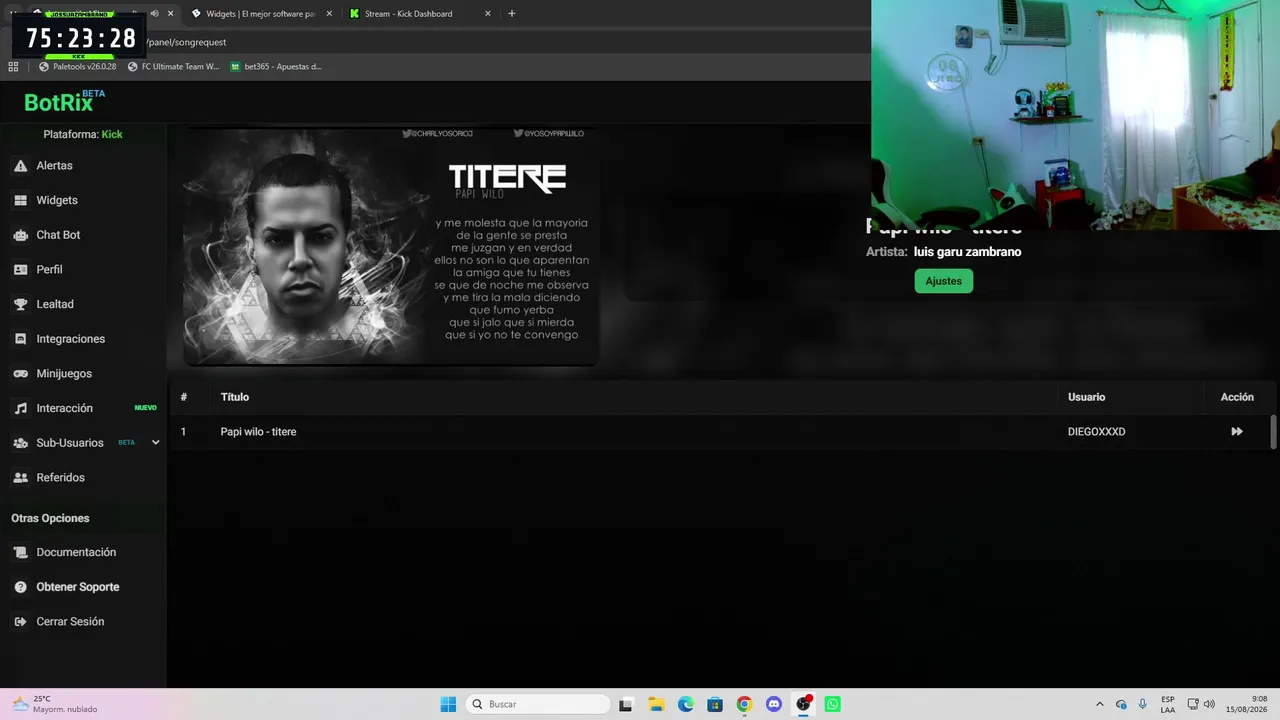Click the Integraciones icon in sidebar

click(20, 339)
